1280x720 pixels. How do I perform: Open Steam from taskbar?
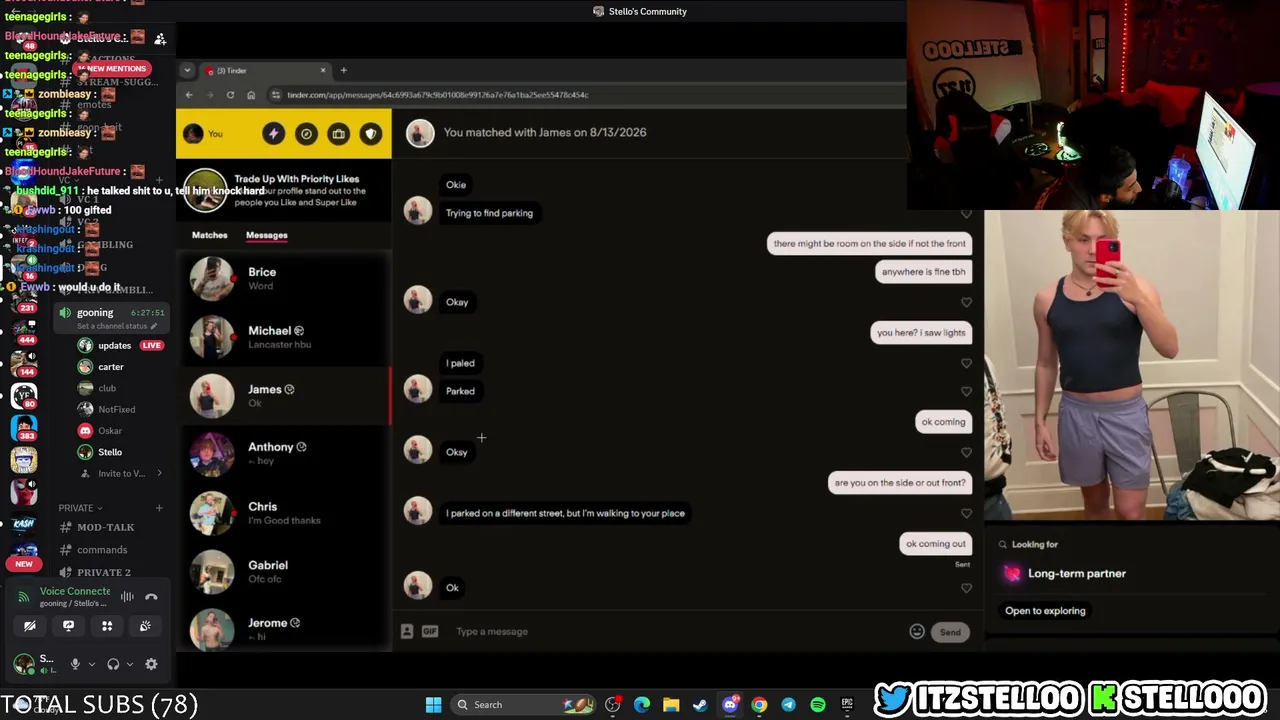pyautogui.click(x=700, y=705)
